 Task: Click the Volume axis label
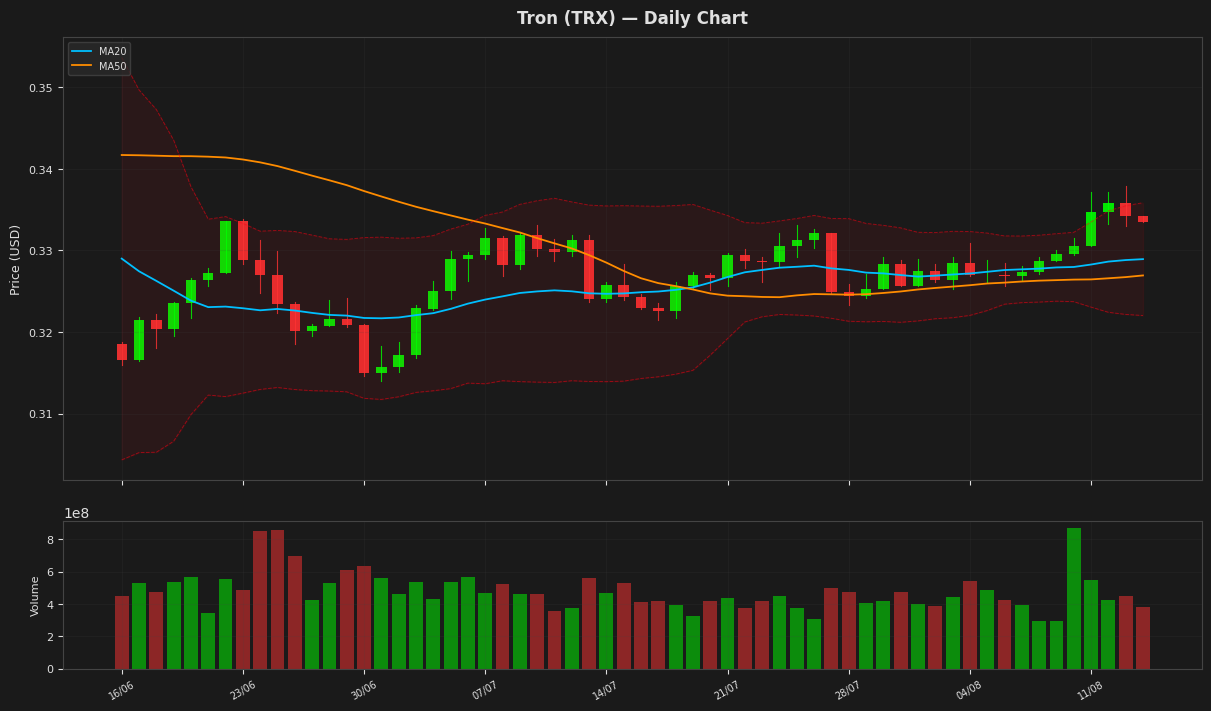click(x=35, y=596)
